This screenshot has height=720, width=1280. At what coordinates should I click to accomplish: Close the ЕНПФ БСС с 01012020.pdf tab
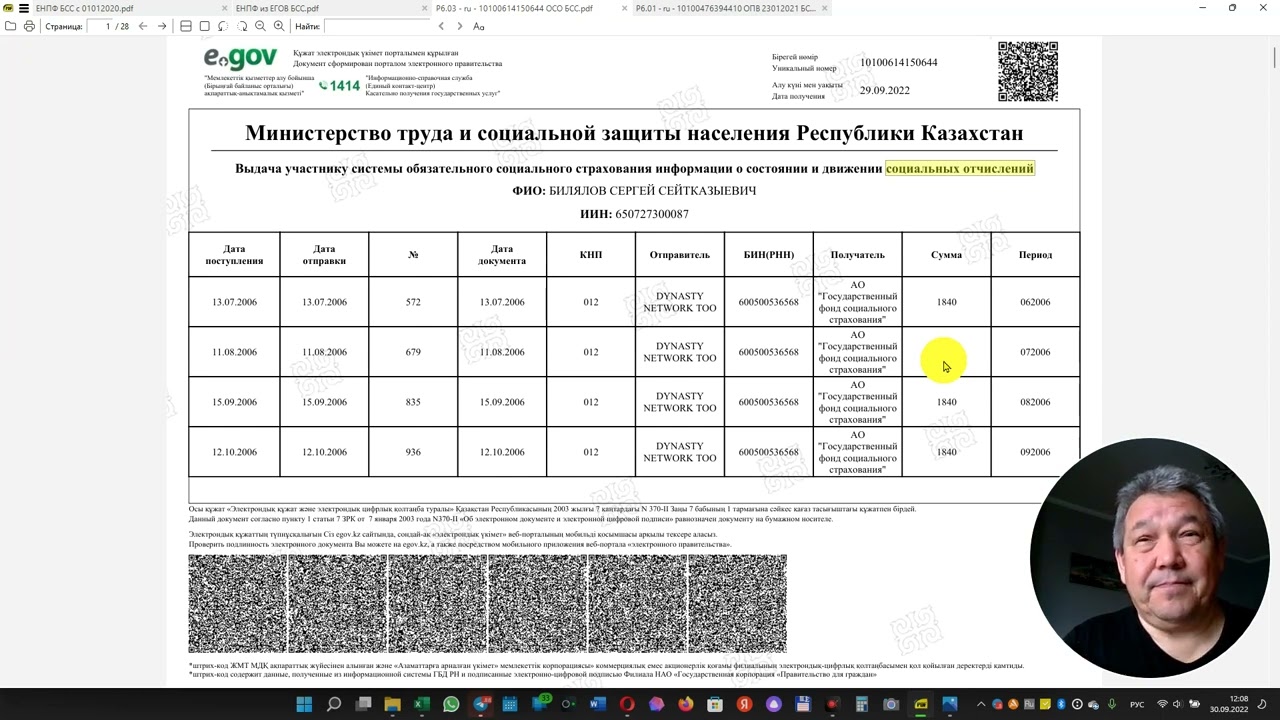click(x=224, y=8)
